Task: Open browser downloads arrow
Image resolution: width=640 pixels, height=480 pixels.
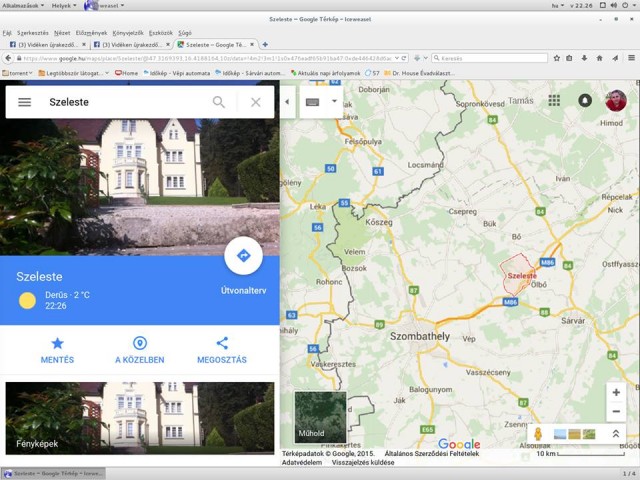Action: (x=584, y=58)
